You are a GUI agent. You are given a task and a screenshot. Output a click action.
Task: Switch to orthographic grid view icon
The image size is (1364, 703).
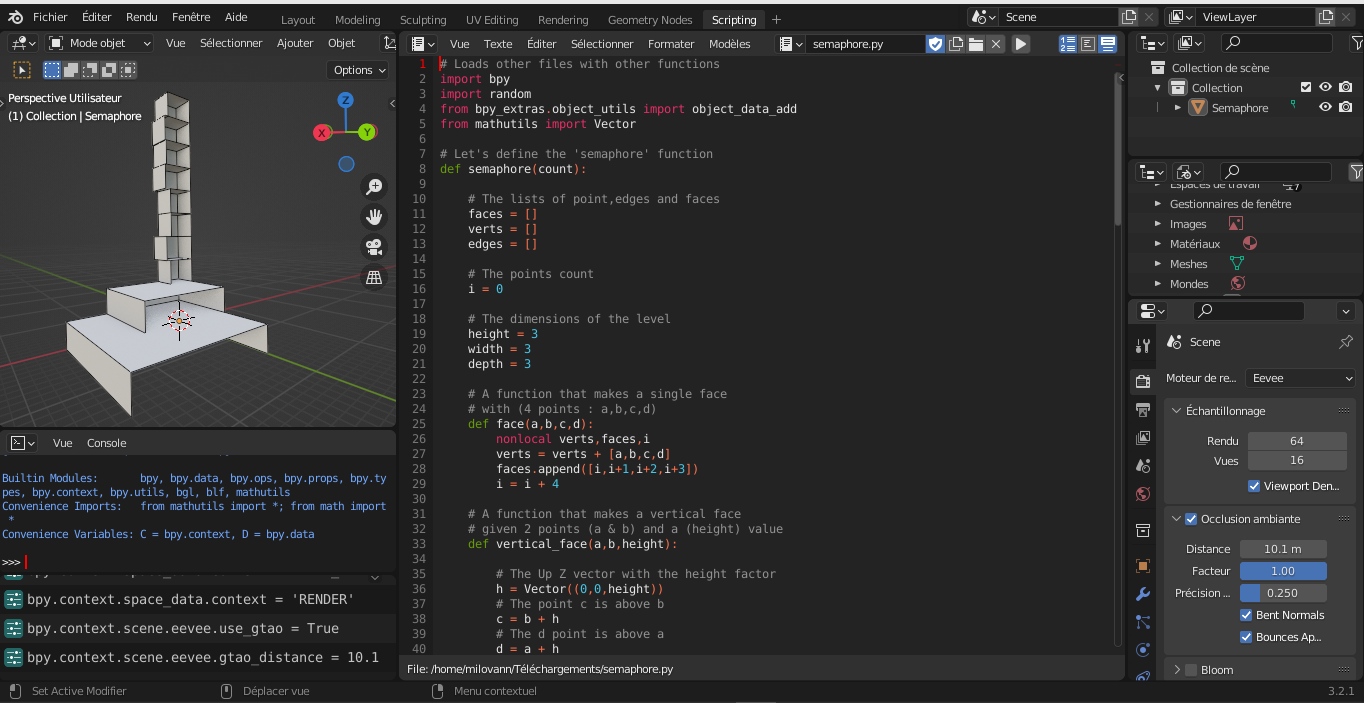pyautogui.click(x=374, y=278)
